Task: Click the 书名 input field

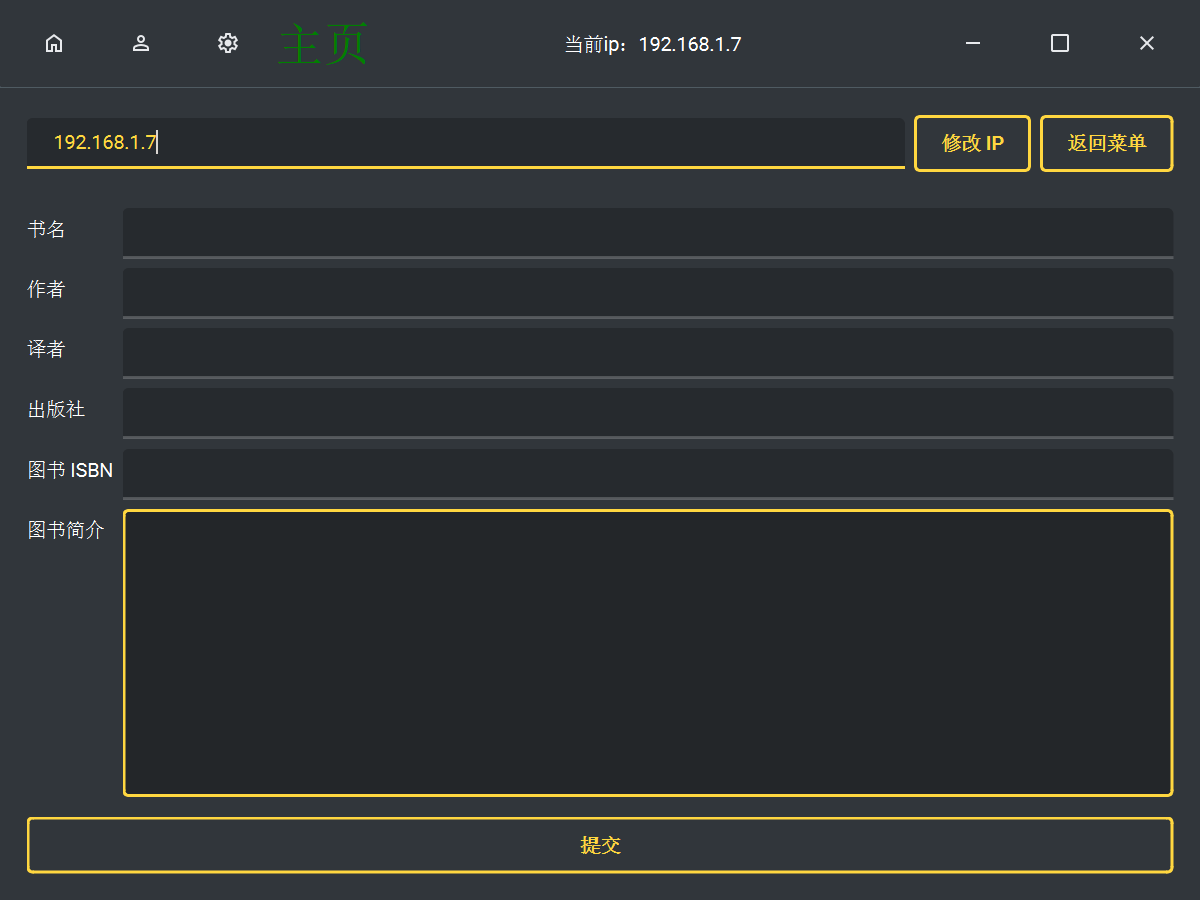Action: point(647,232)
